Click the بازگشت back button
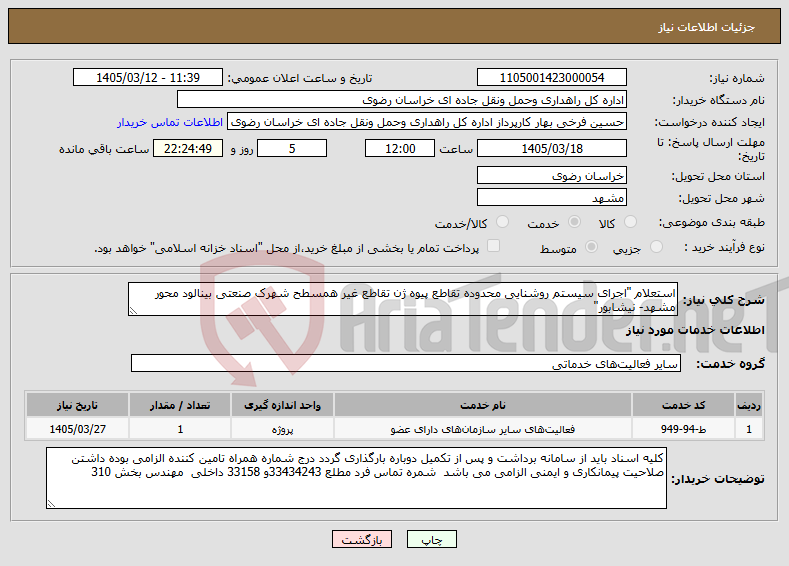789x566 pixels. click(362, 539)
